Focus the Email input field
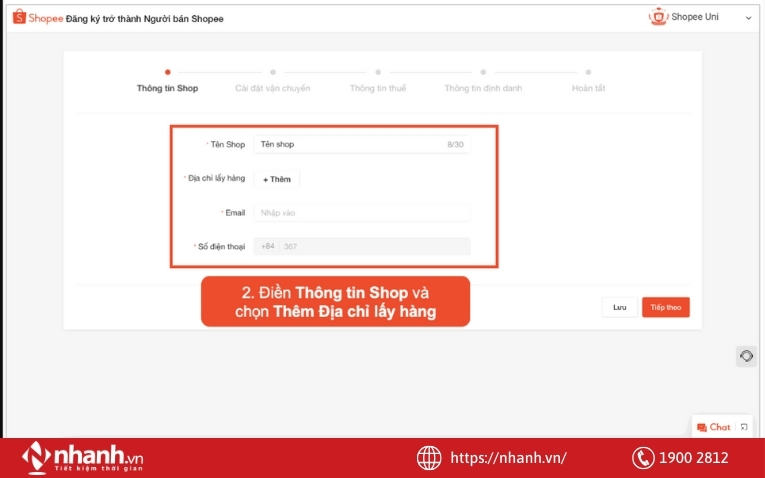 (362, 213)
